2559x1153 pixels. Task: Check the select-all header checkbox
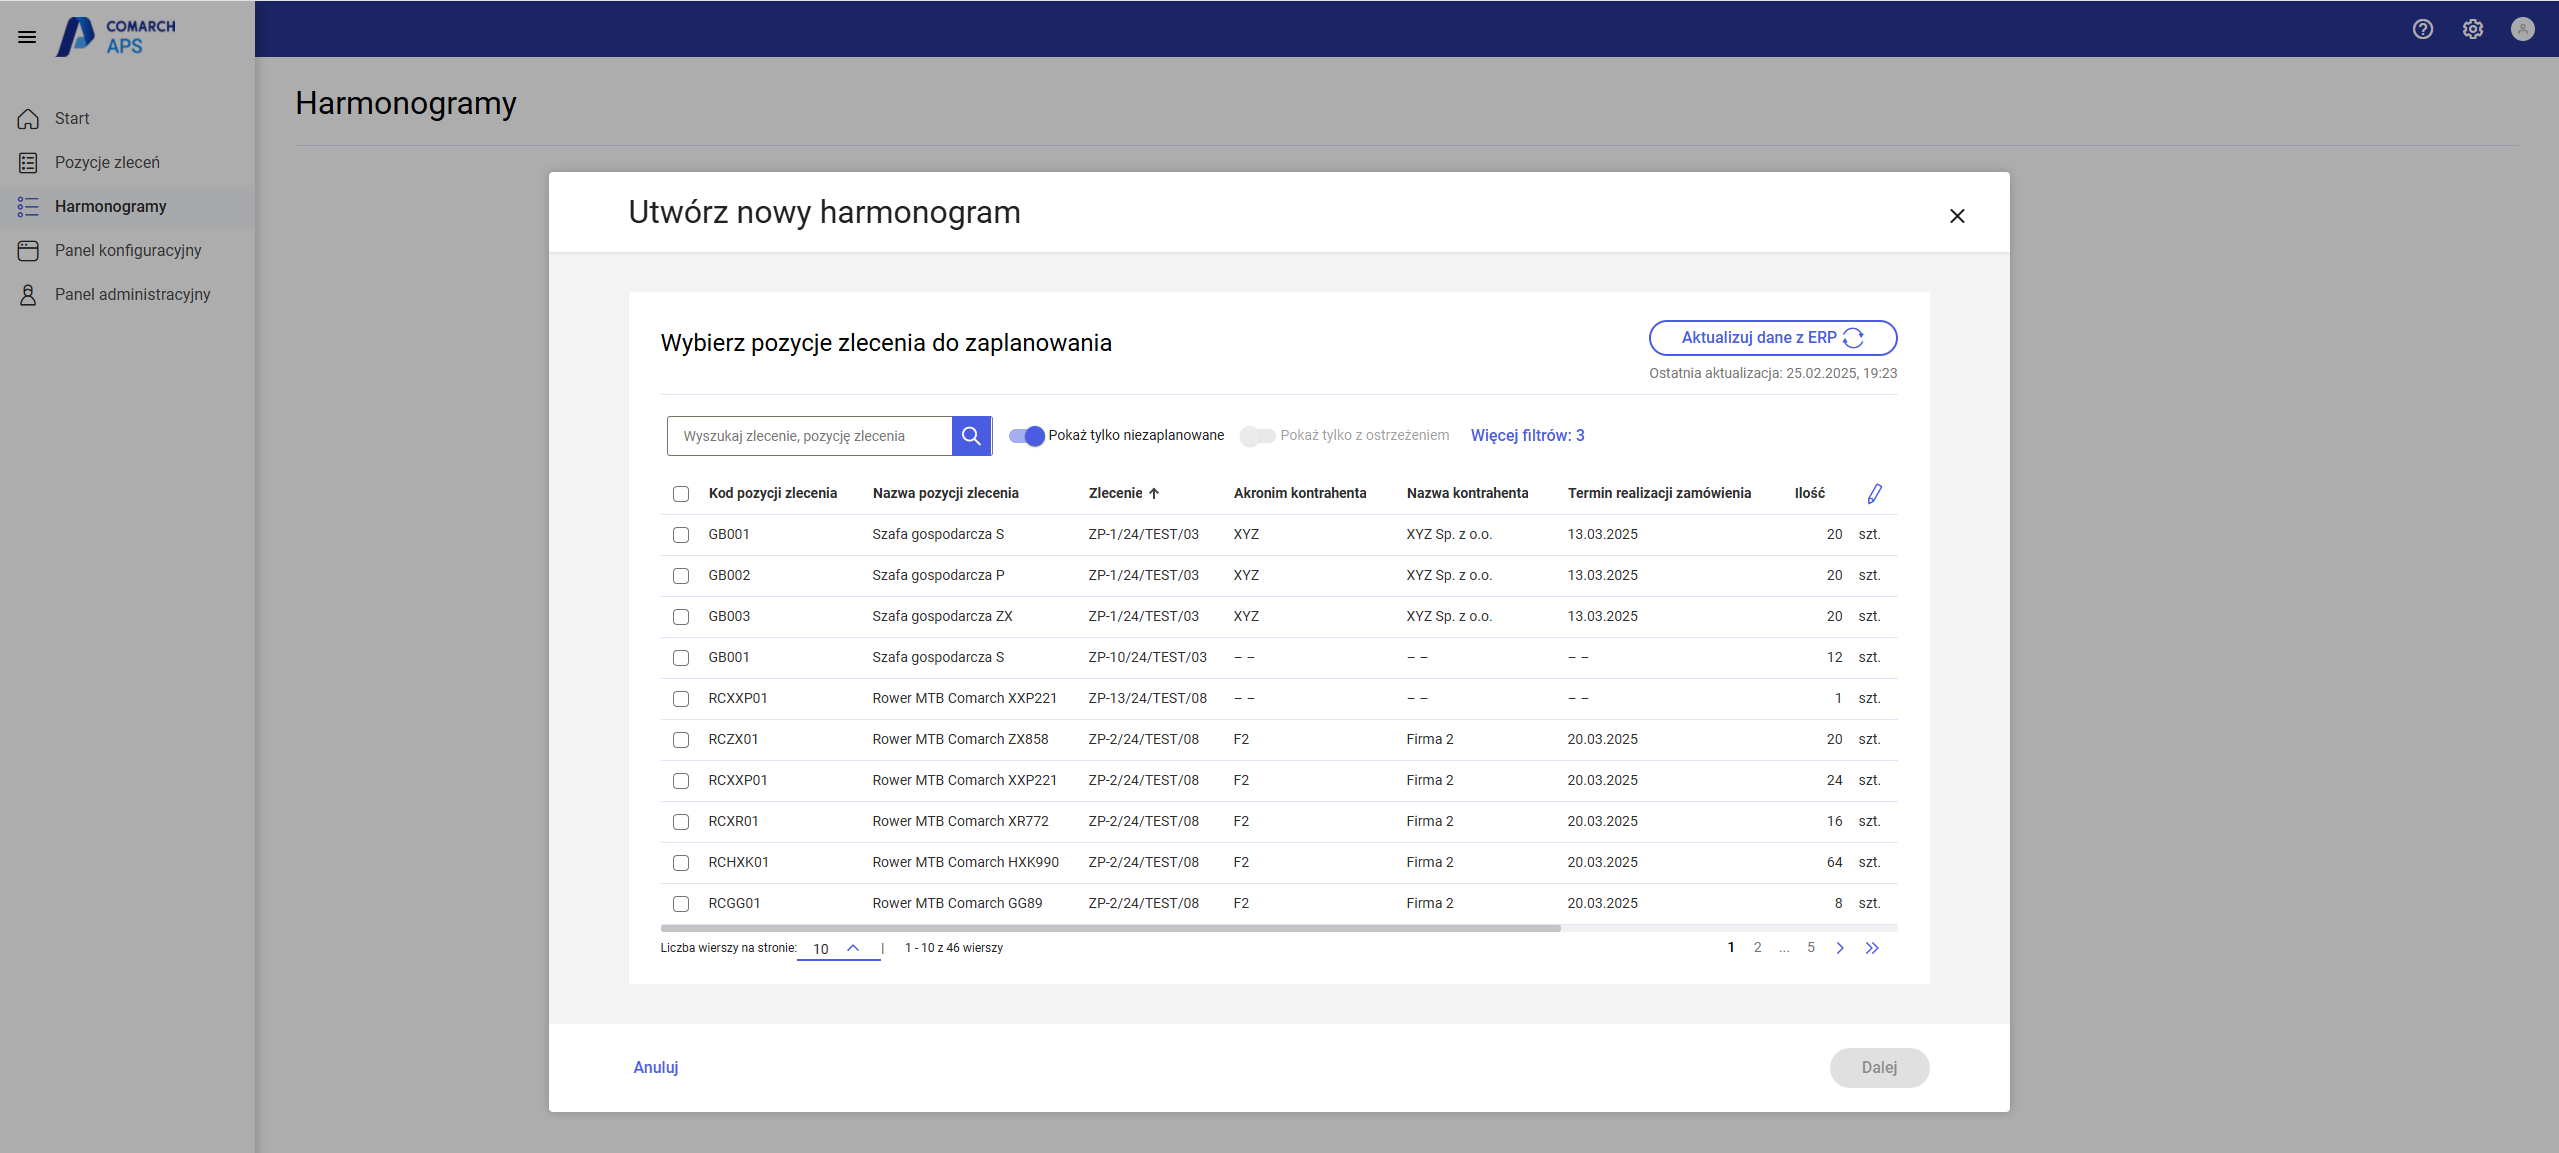tap(681, 494)
